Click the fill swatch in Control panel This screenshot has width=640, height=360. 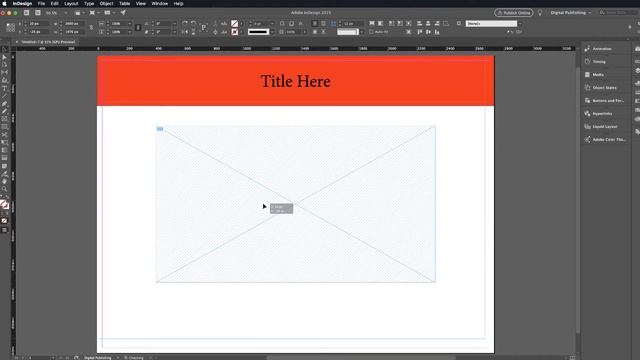tap(234, 24)
